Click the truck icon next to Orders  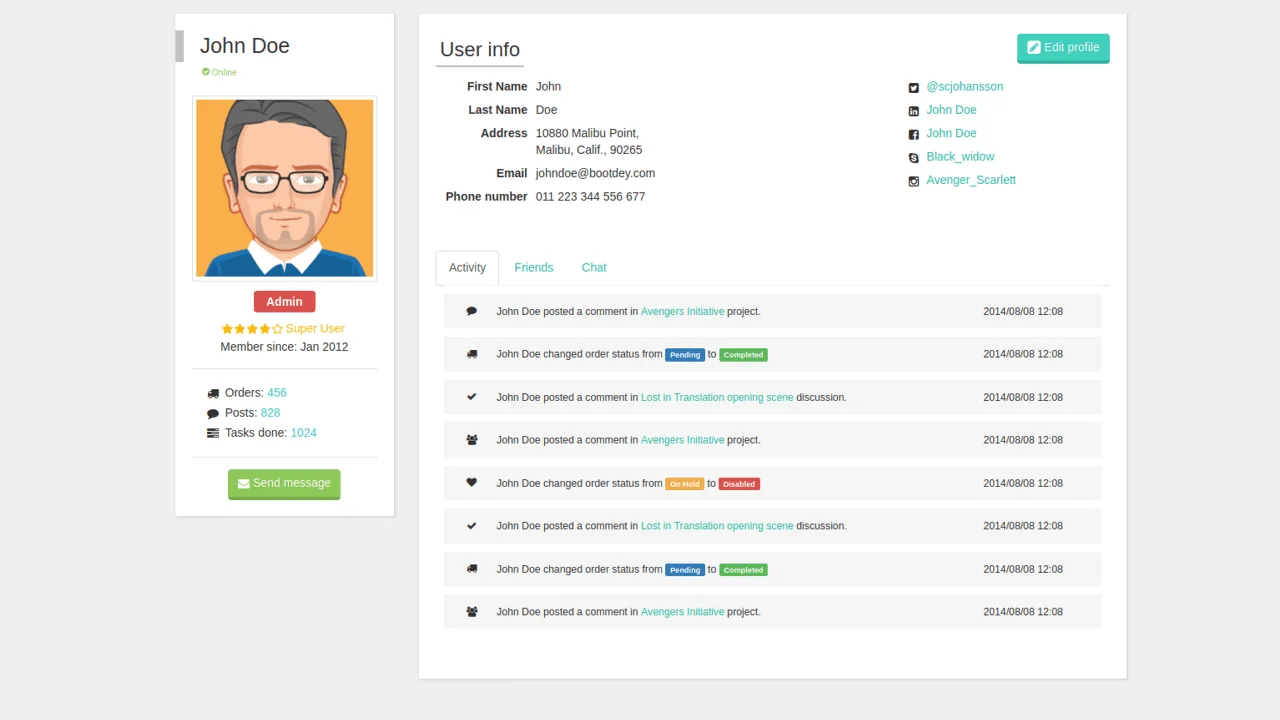[x=212, y=392]
